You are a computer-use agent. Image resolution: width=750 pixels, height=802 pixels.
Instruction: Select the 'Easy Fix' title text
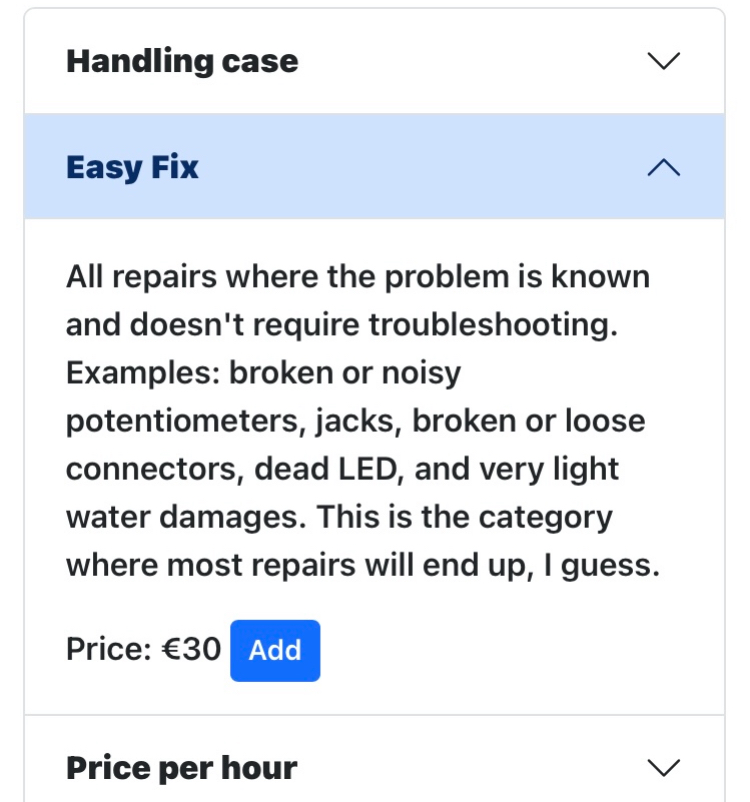(x=132, y=167)
